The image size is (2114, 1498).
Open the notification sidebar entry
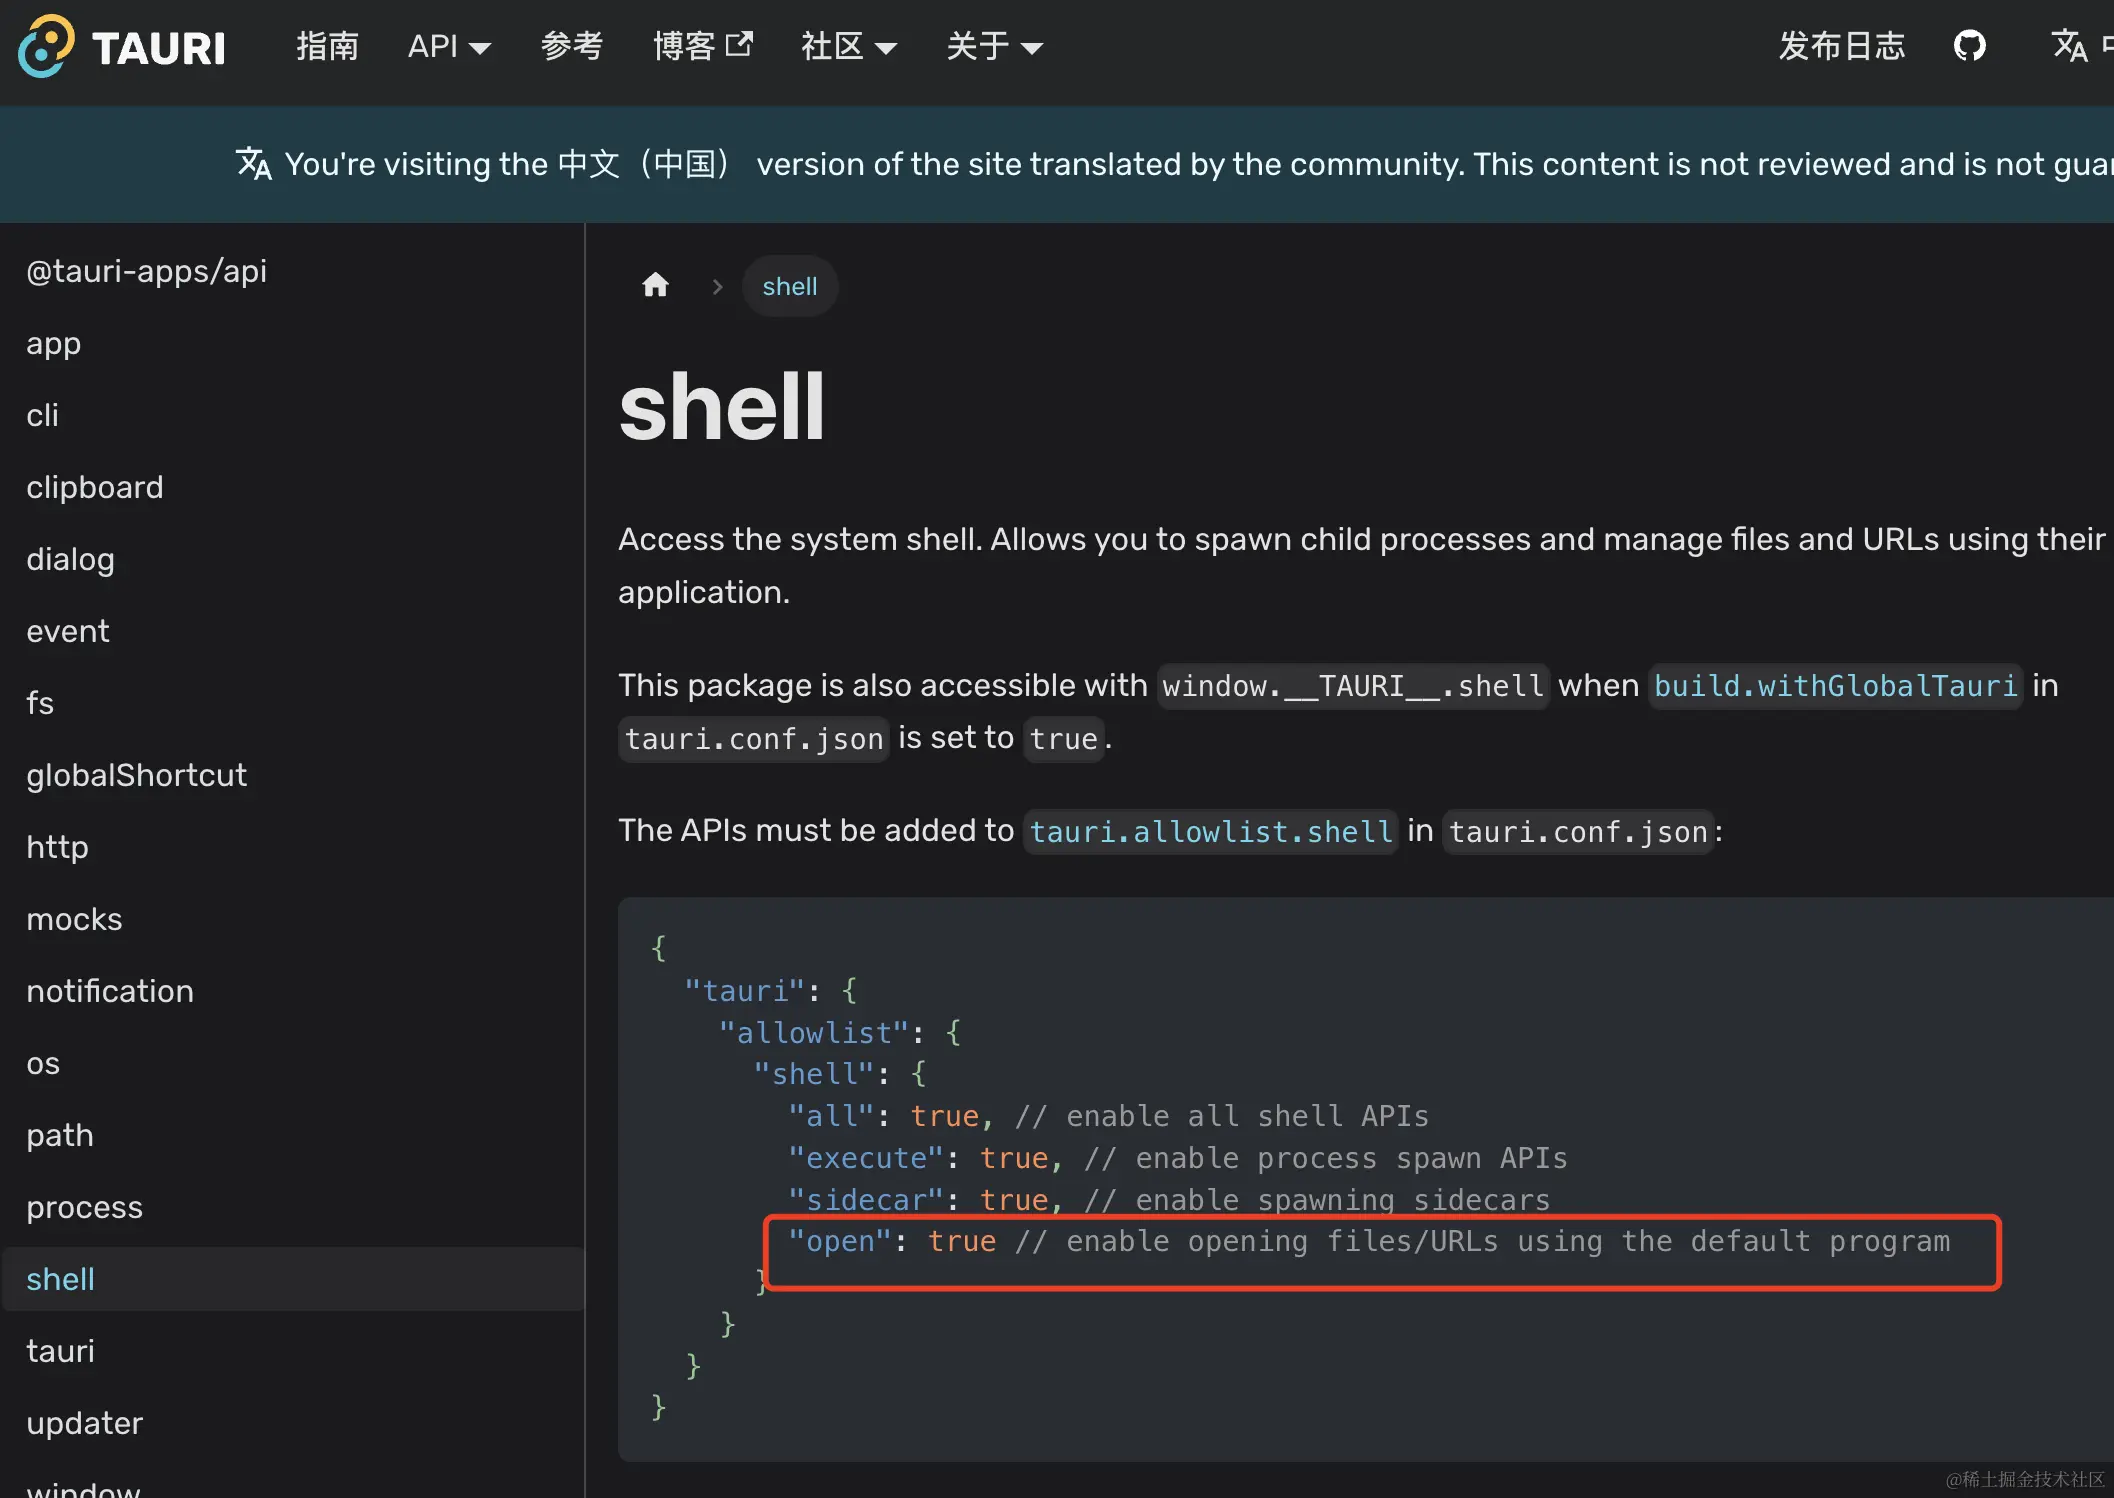click(x=110, y=991)
